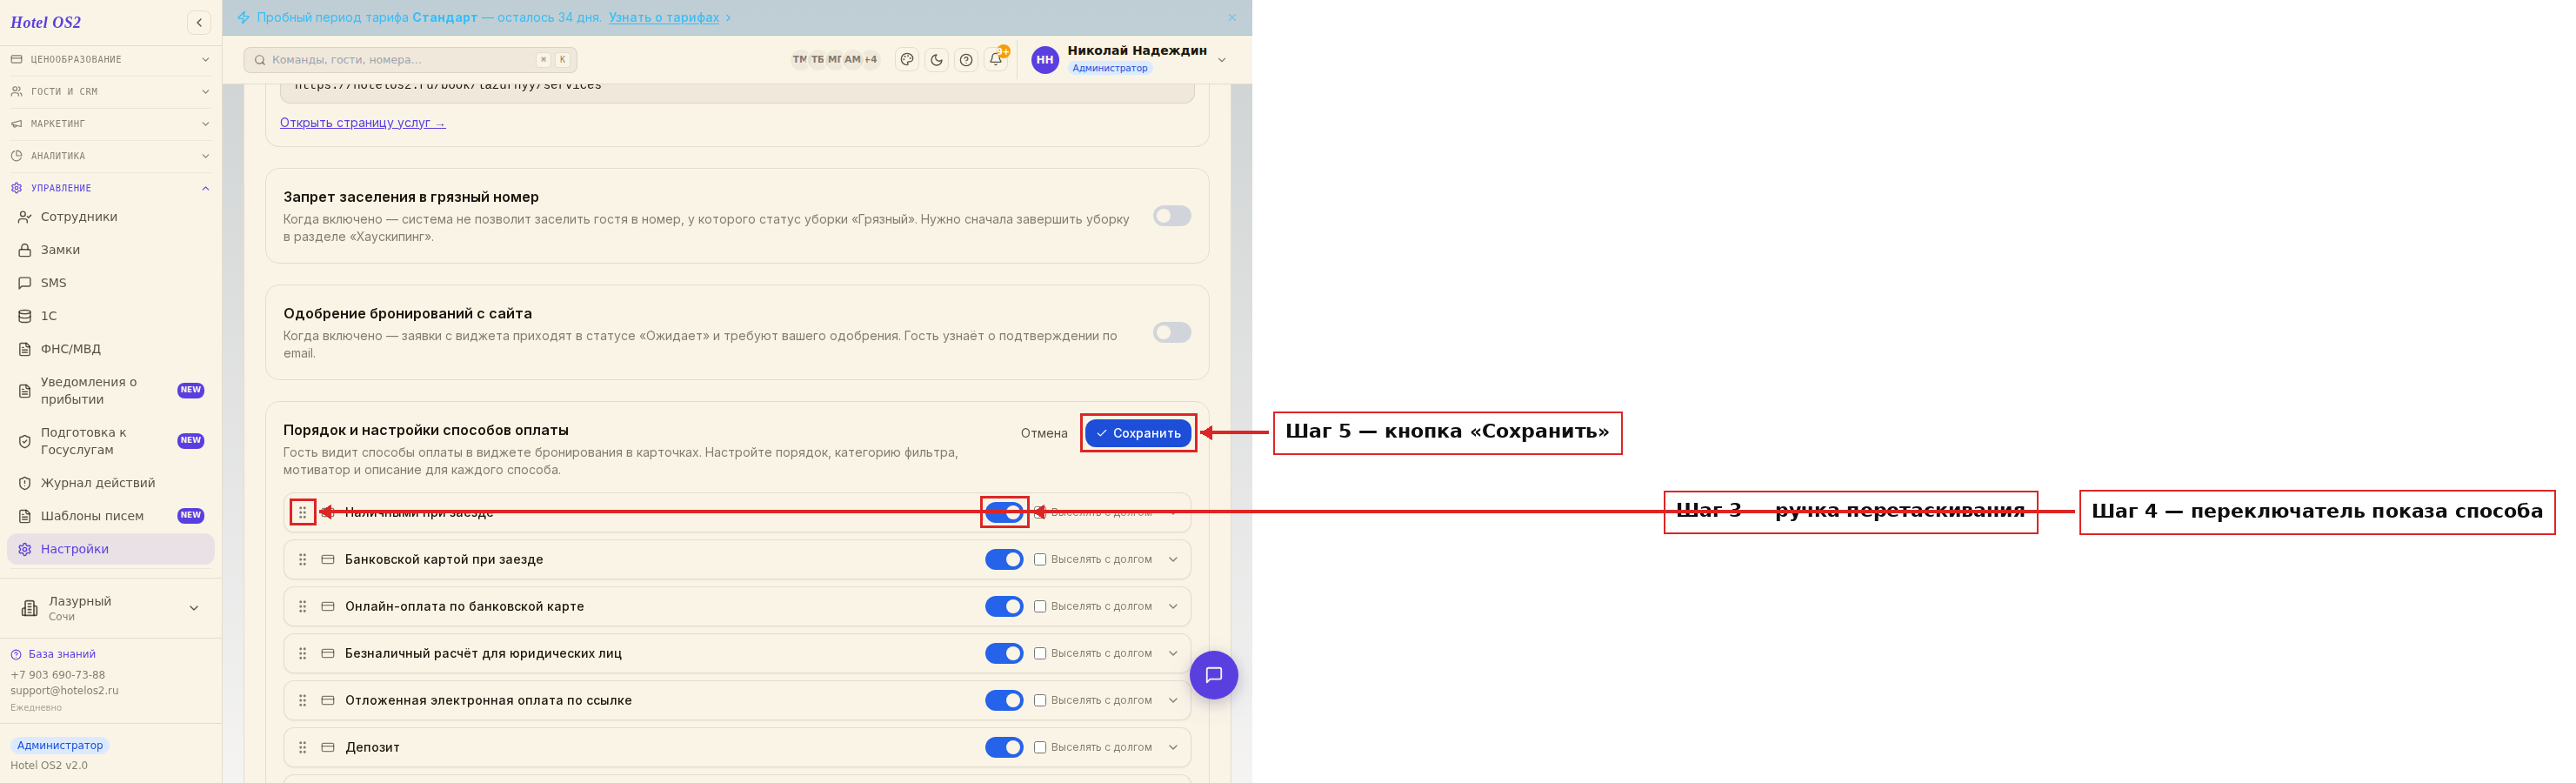Switch to dark mode with the moon icon

point(936,60)
